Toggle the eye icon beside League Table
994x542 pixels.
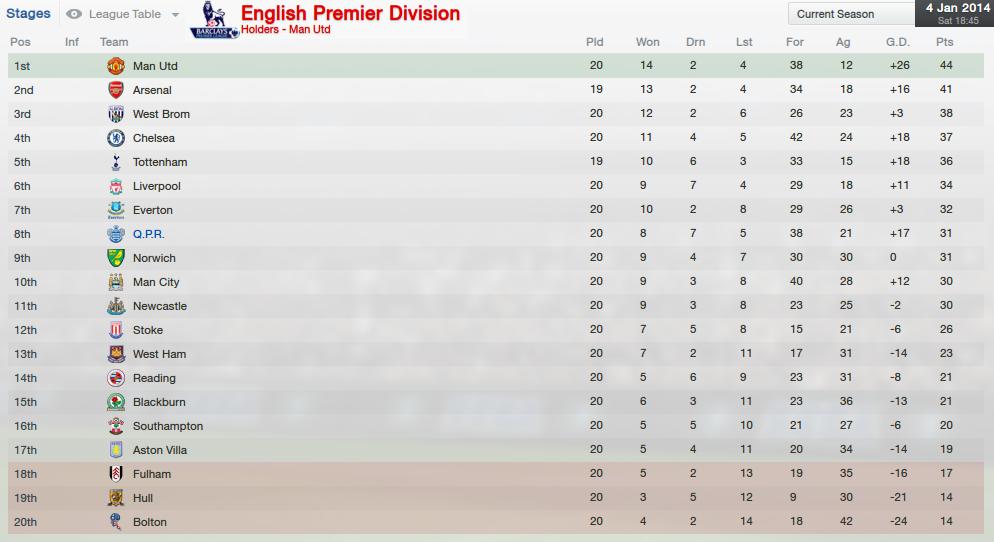click(x=74, y=15)
